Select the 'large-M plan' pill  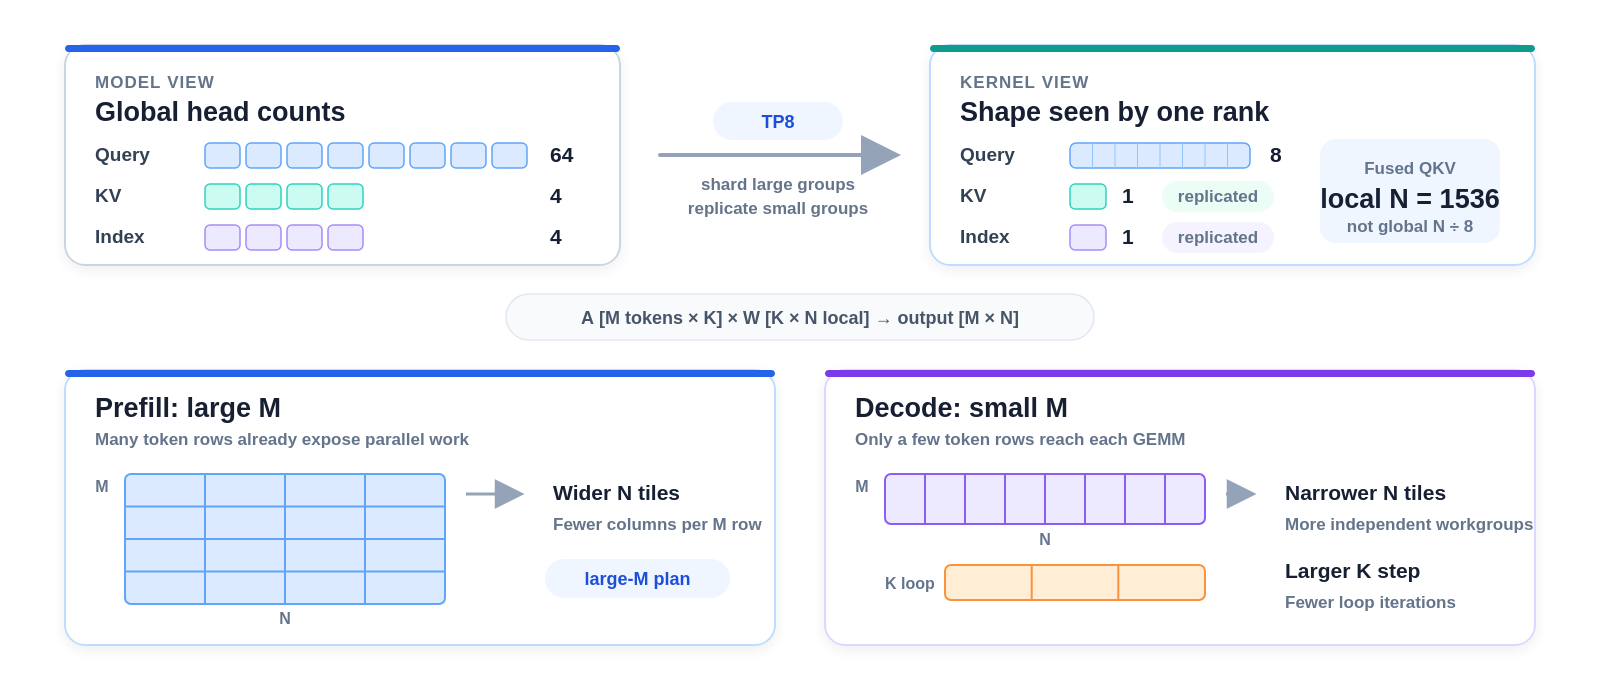click(x=637, y=579)
